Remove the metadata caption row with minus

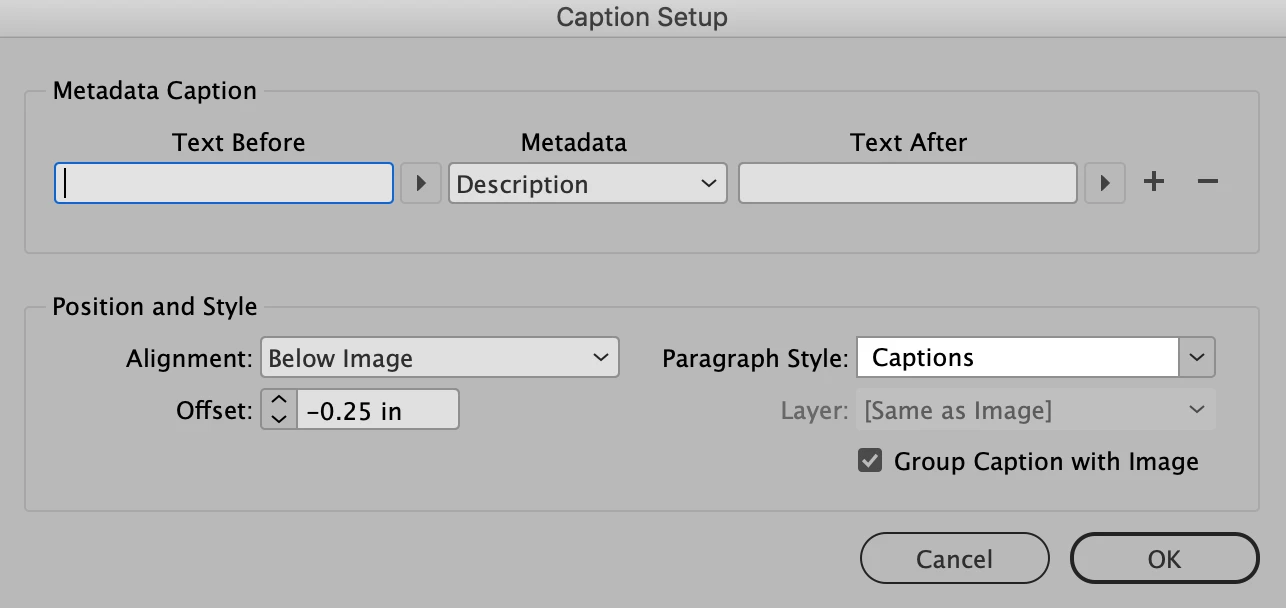click(x=1208, y=182)
